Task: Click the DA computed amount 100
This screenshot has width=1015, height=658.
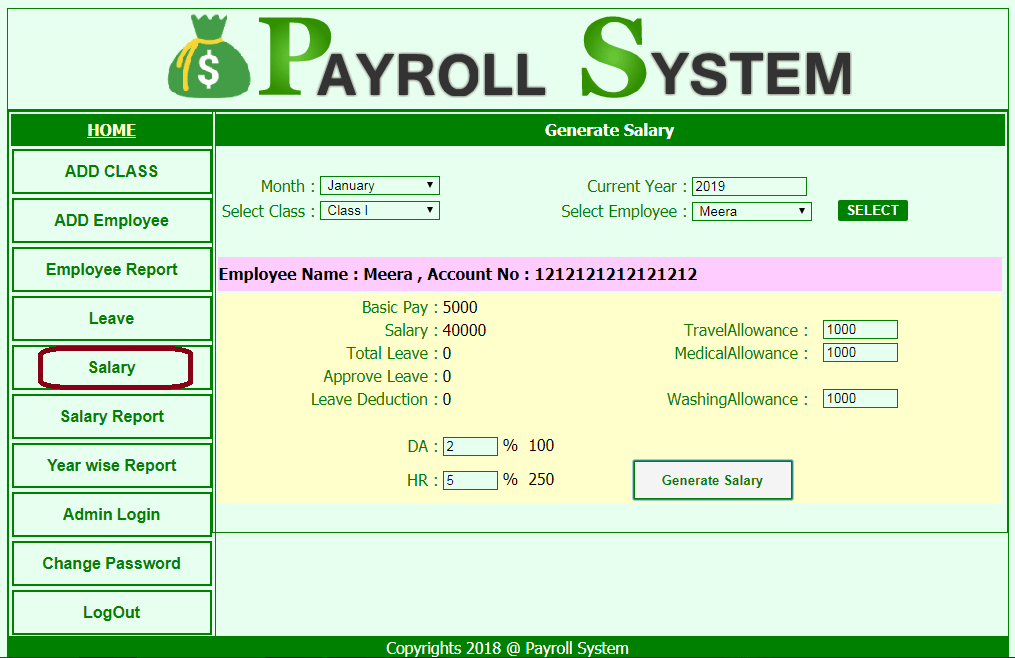Action: tap(541, 446)
